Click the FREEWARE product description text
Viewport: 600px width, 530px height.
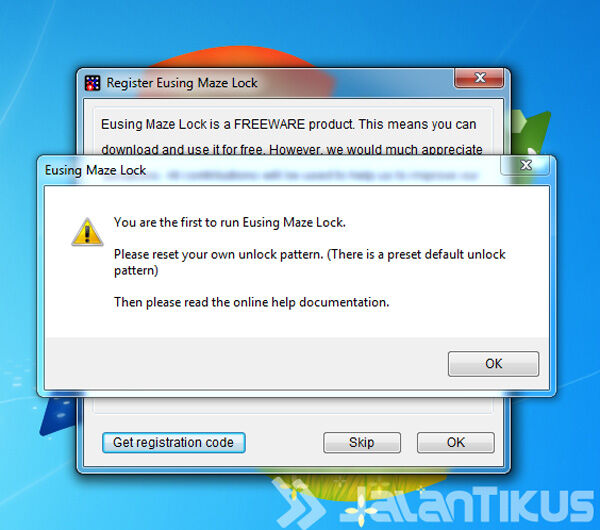[292, 137]
